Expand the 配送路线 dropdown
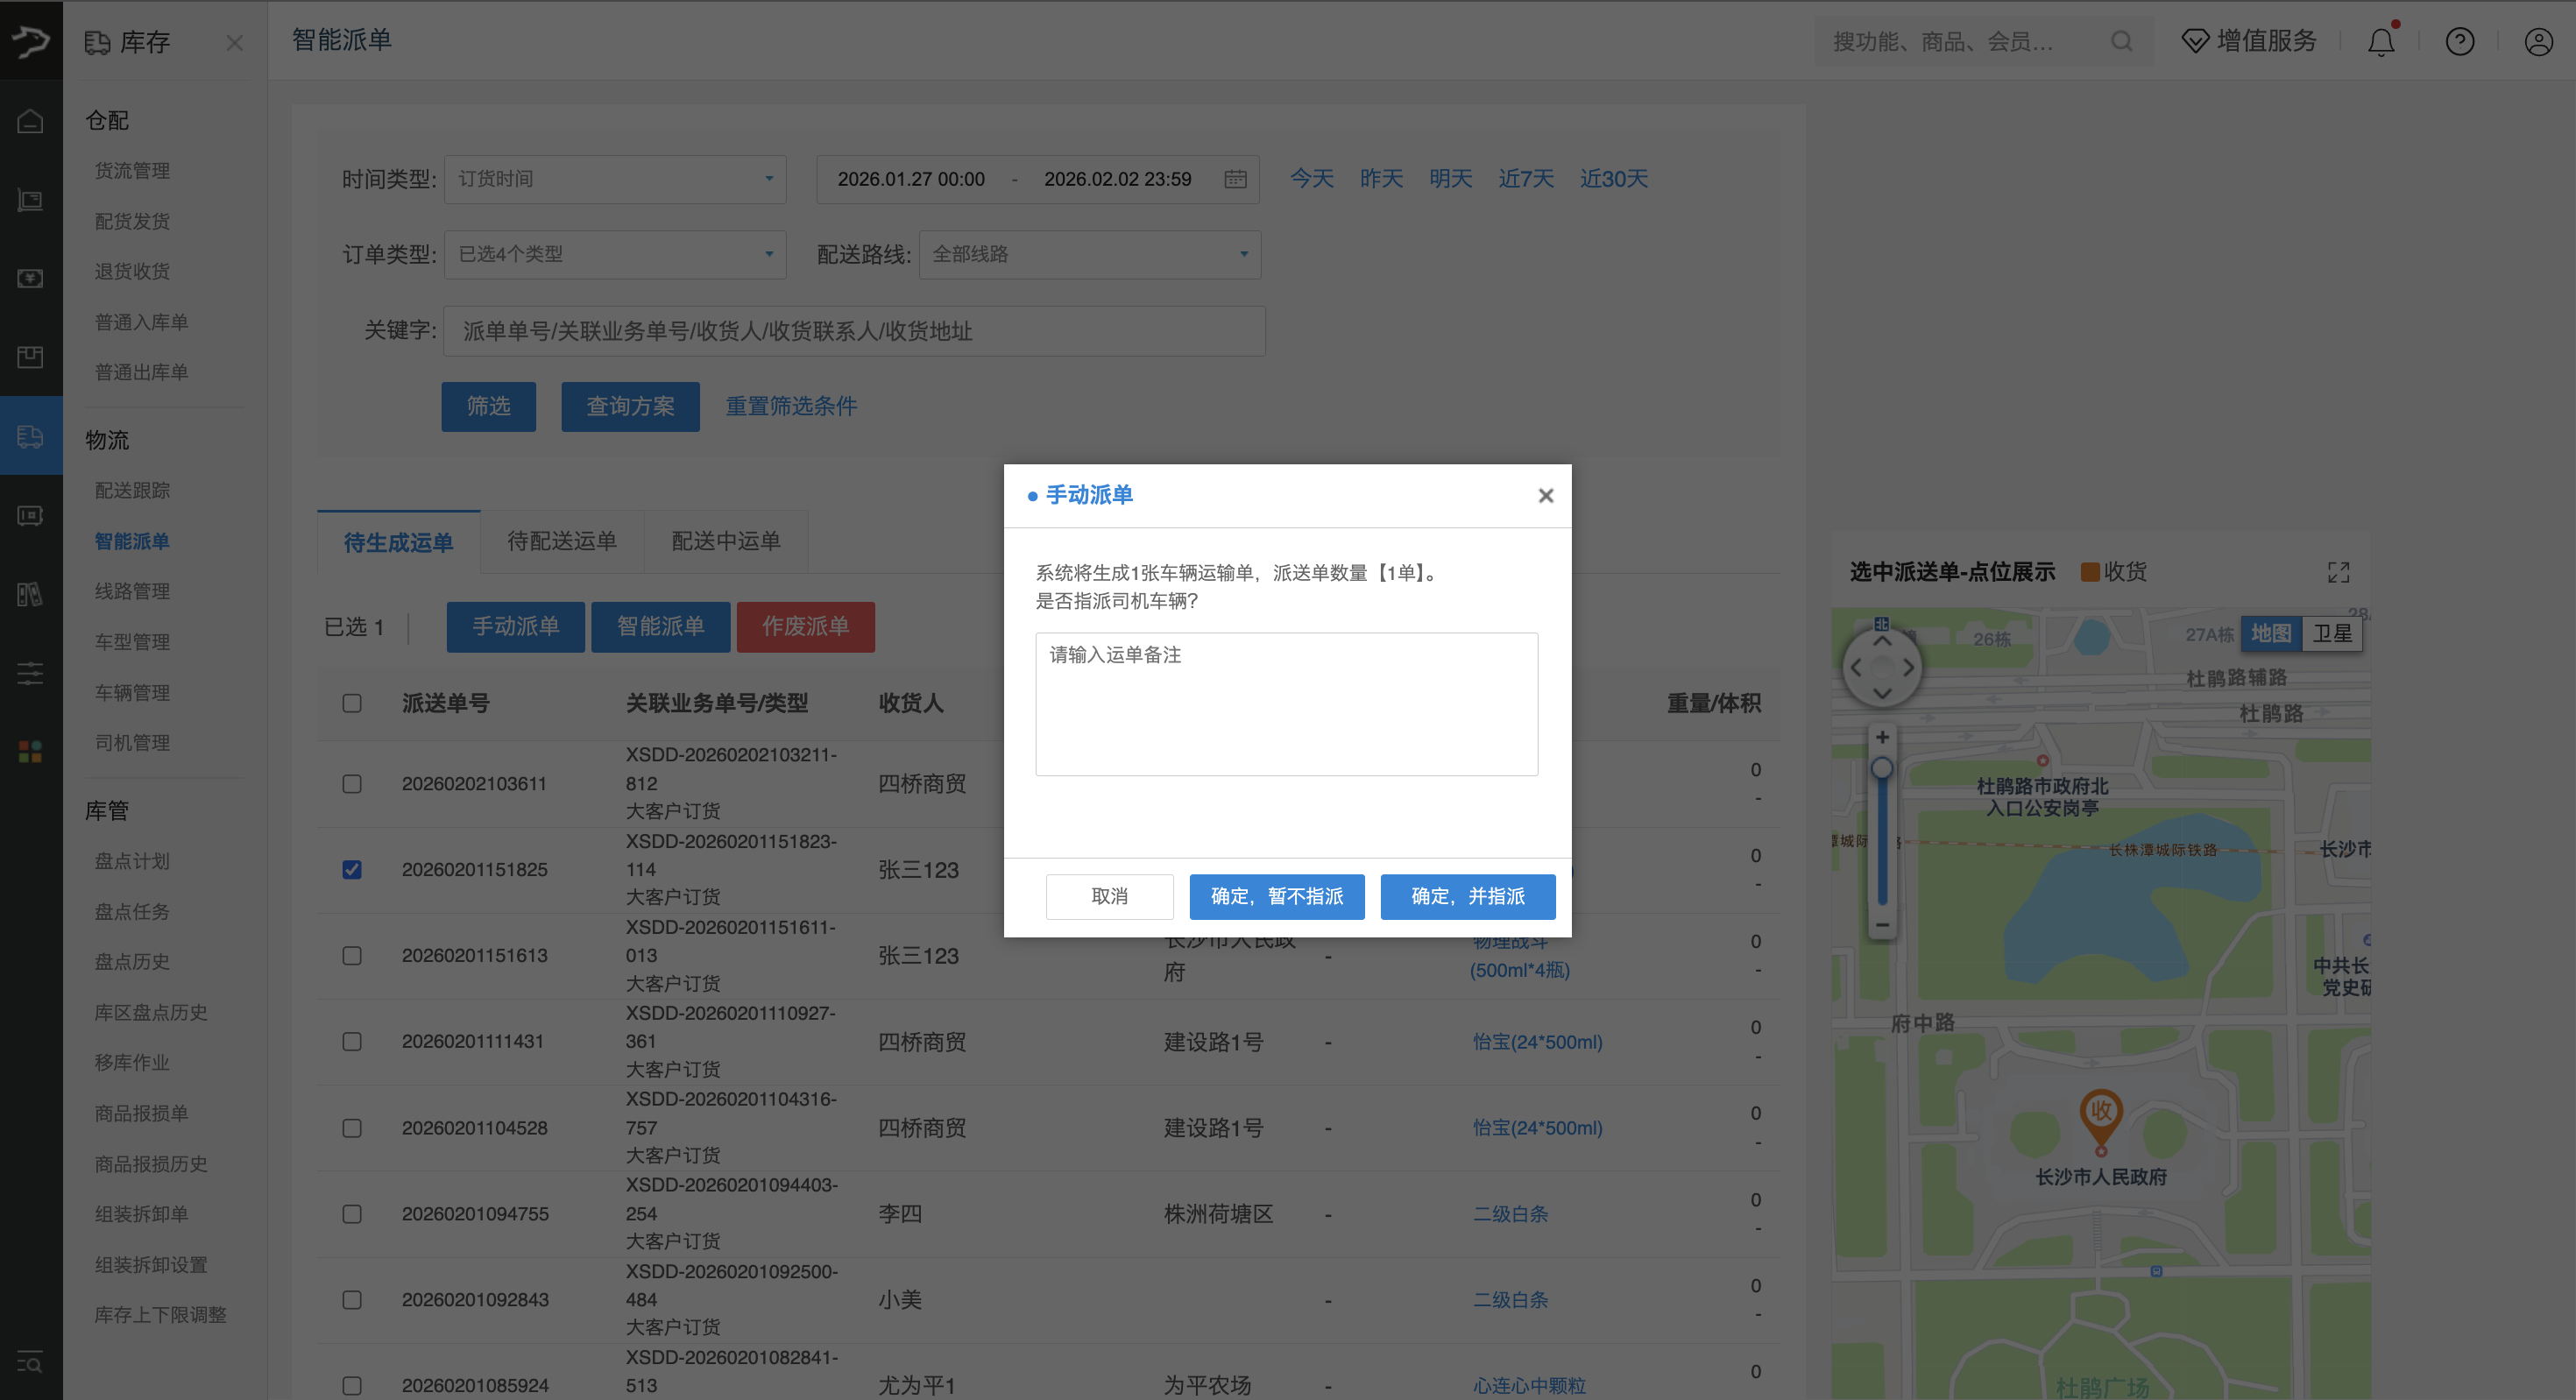 (x=1089, y=254)
